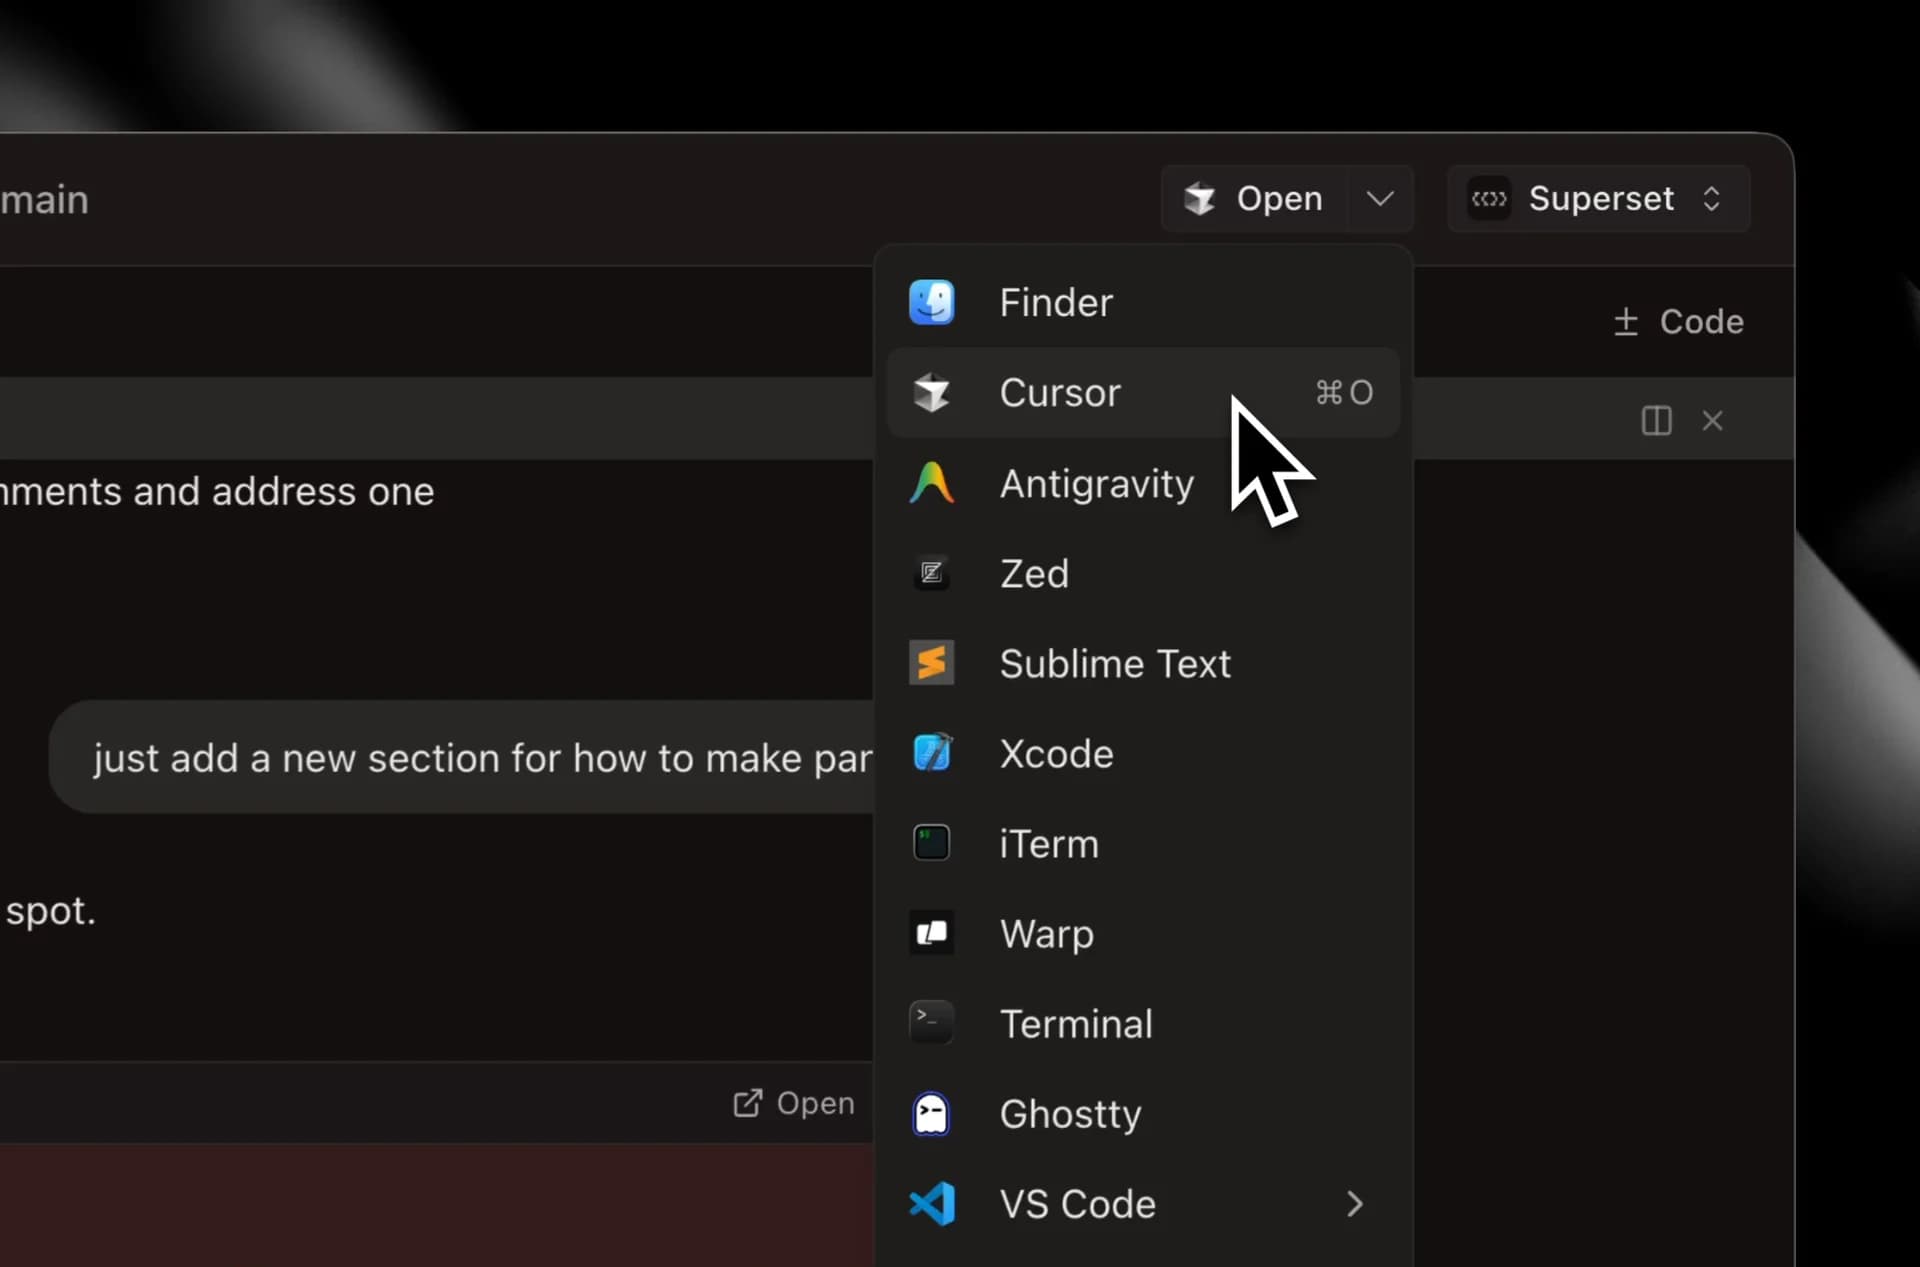Viewport: 1920px width, 1267px height.
Task: Open the dropdown next to the Open button
Action: point(1379,198)
